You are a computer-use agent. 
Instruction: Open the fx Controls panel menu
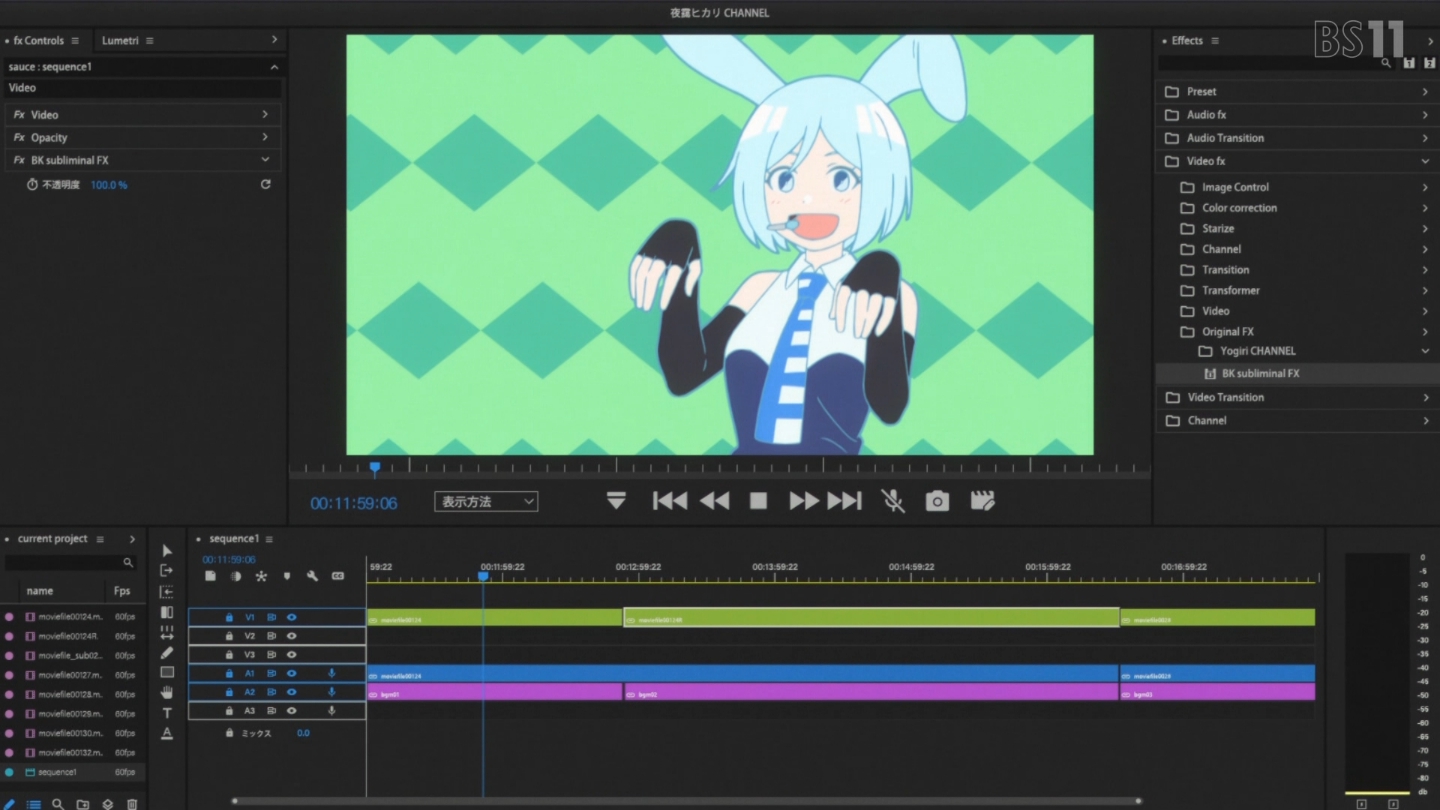(75, 41)
